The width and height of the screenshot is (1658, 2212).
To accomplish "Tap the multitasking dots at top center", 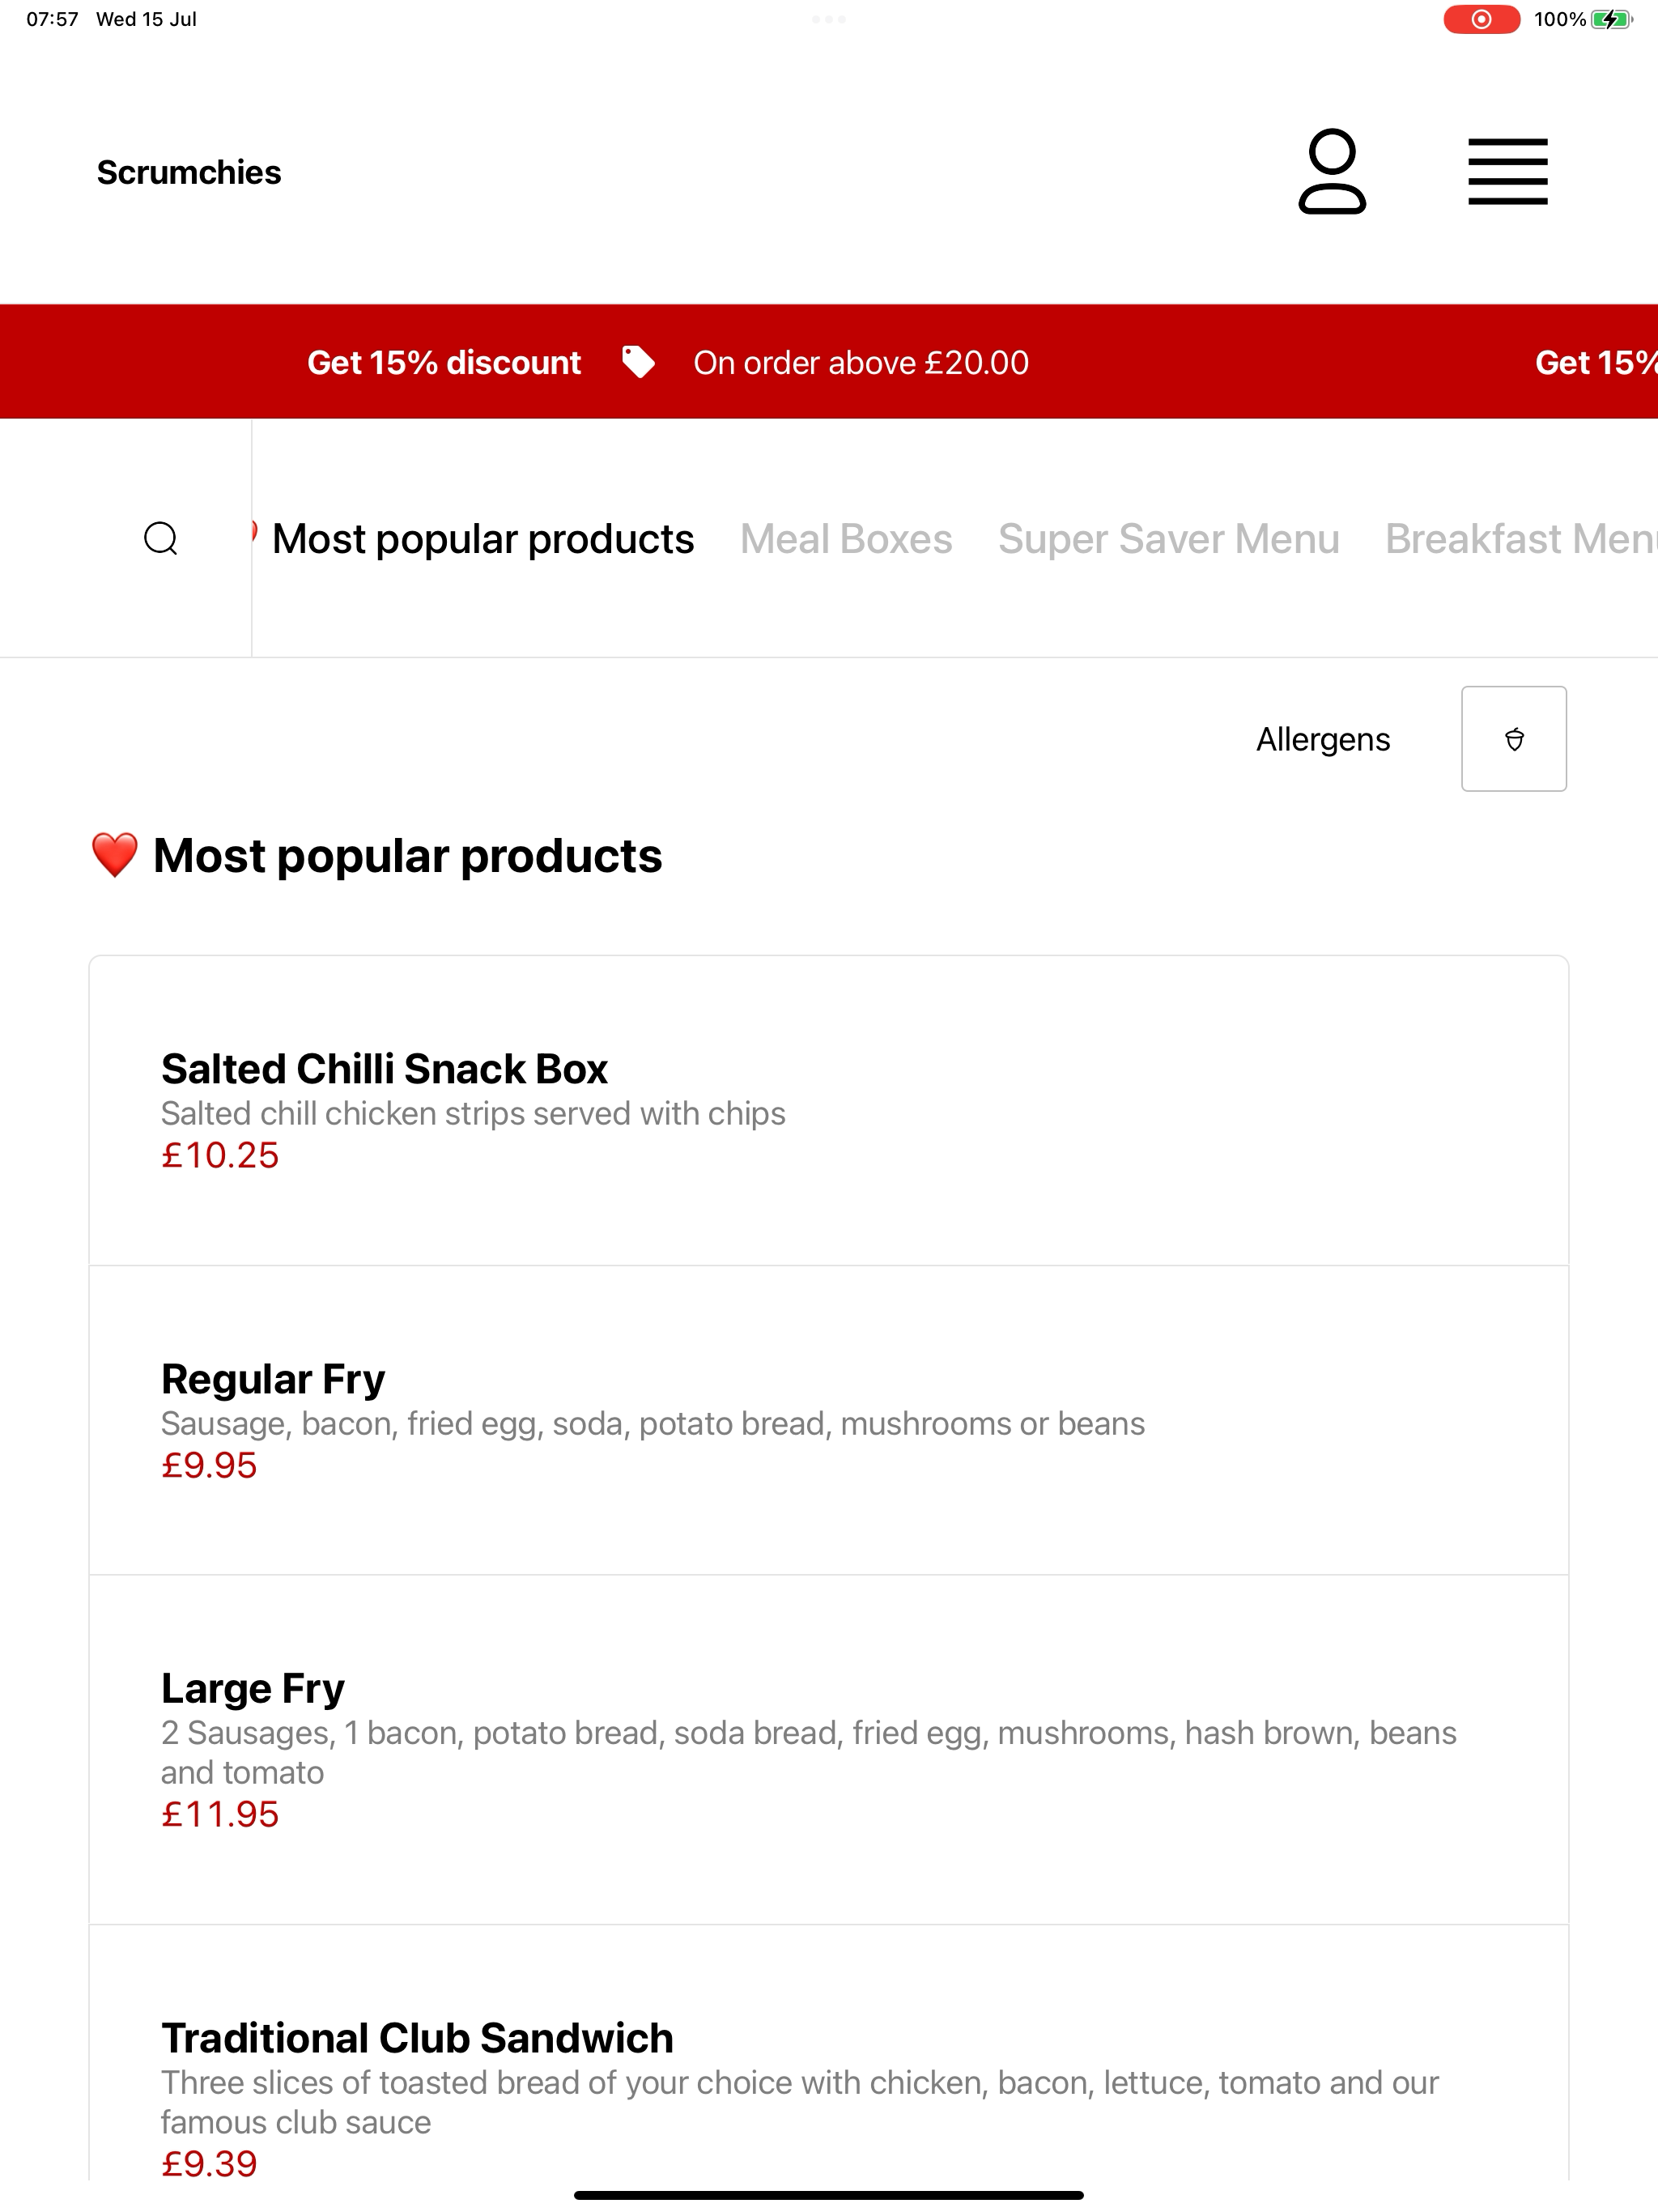I will point(829,19).
